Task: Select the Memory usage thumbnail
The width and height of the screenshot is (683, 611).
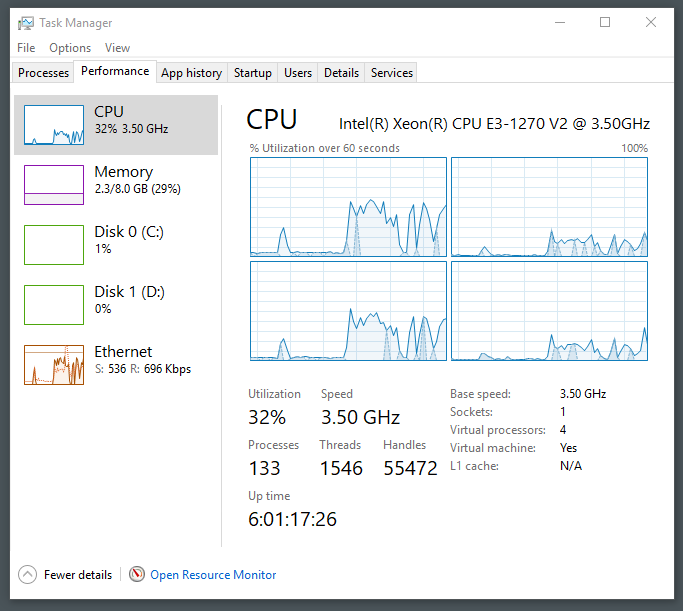Action: tap(54, 185)
